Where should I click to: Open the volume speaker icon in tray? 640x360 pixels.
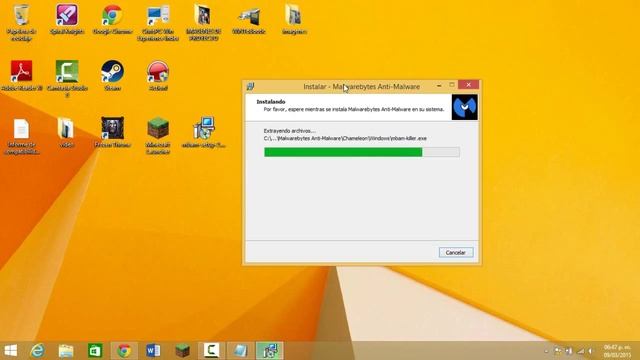[x=591, y=351]
